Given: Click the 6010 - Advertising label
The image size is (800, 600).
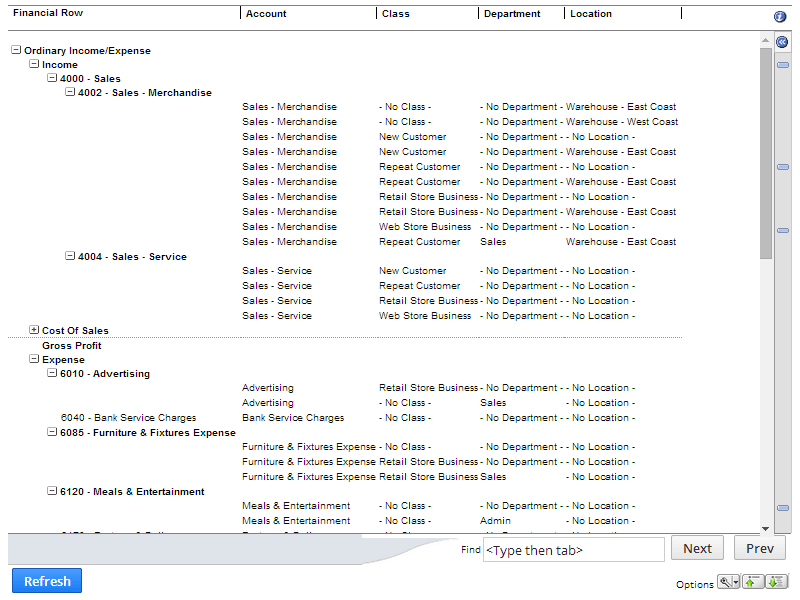Looking at the screenshot, I should point(105,374).
